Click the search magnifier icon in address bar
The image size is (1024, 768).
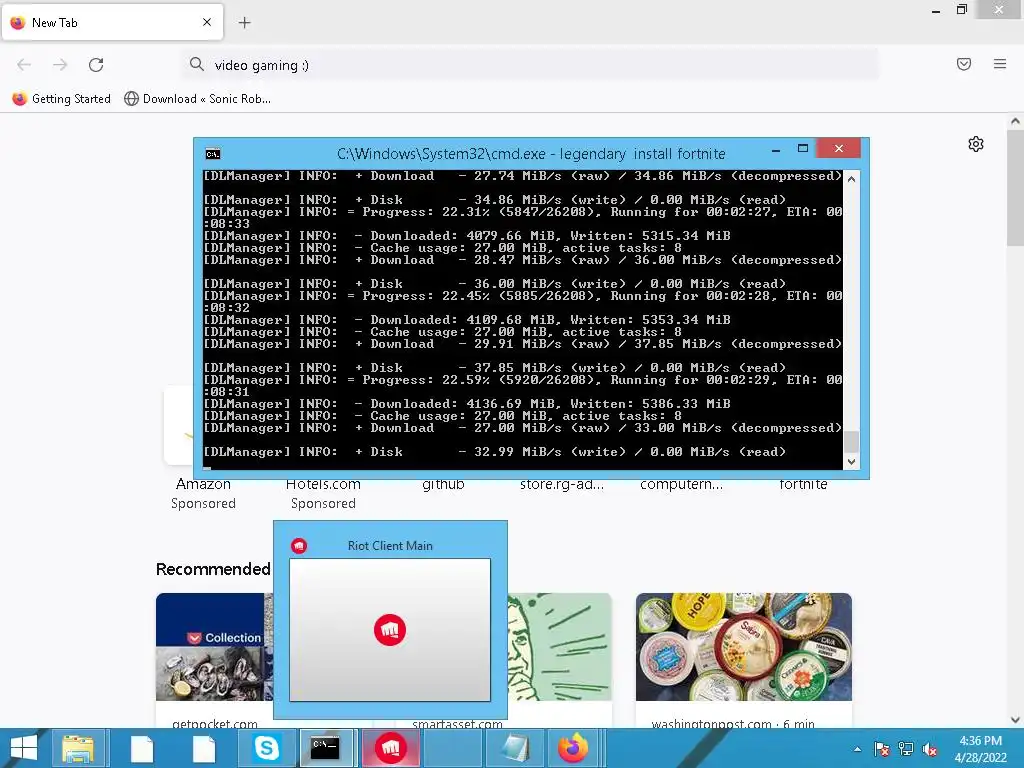[x=197, y=64]
